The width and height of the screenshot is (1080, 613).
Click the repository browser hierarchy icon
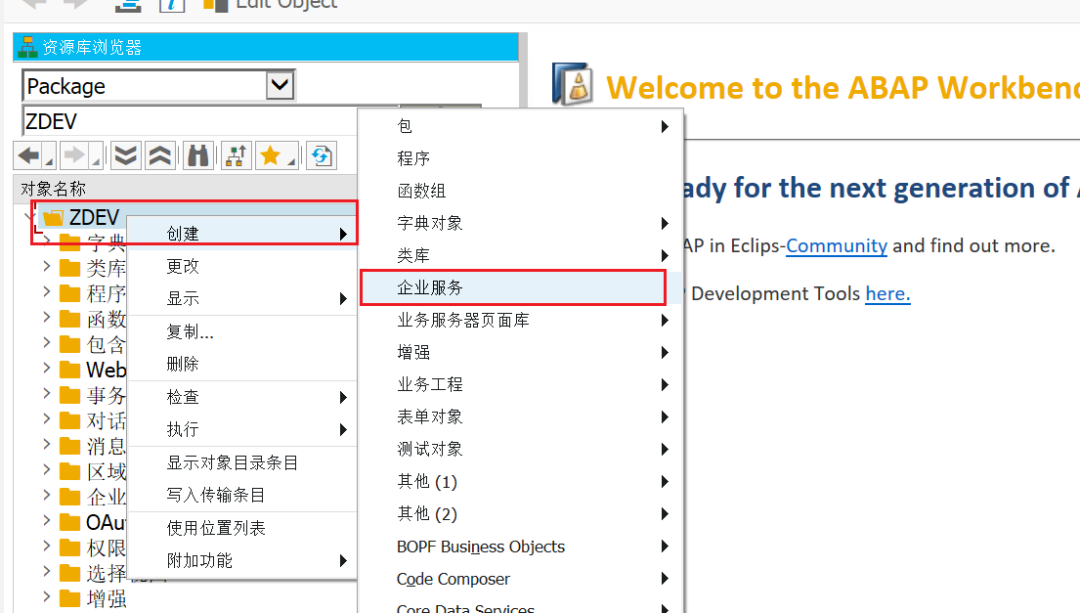[x=28, y=47]
